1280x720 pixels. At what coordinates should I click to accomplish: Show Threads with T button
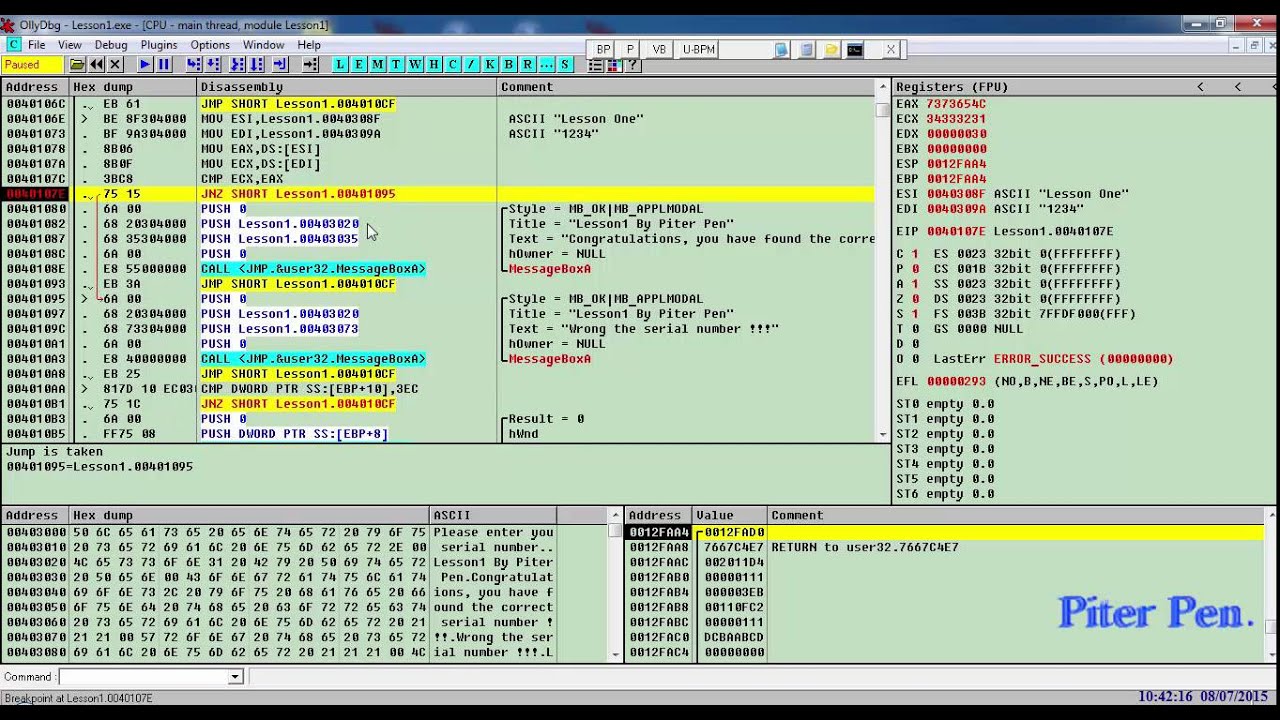point(396,64)
